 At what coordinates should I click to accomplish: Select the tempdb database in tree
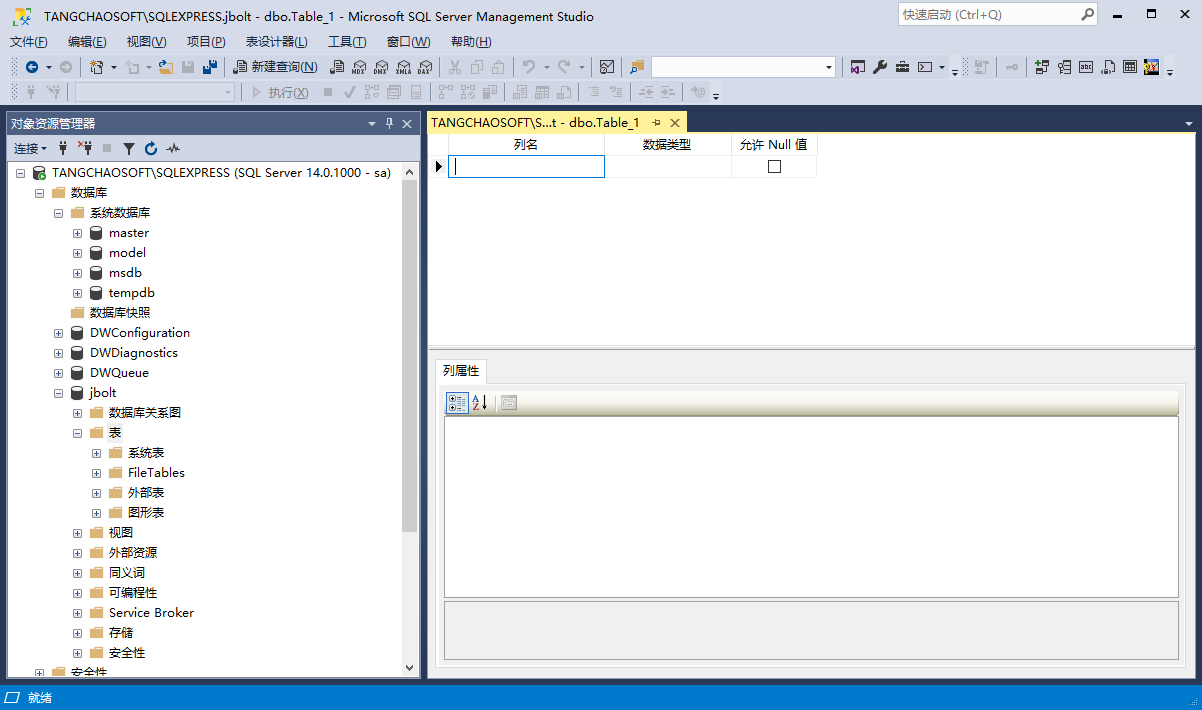[132, 293]
